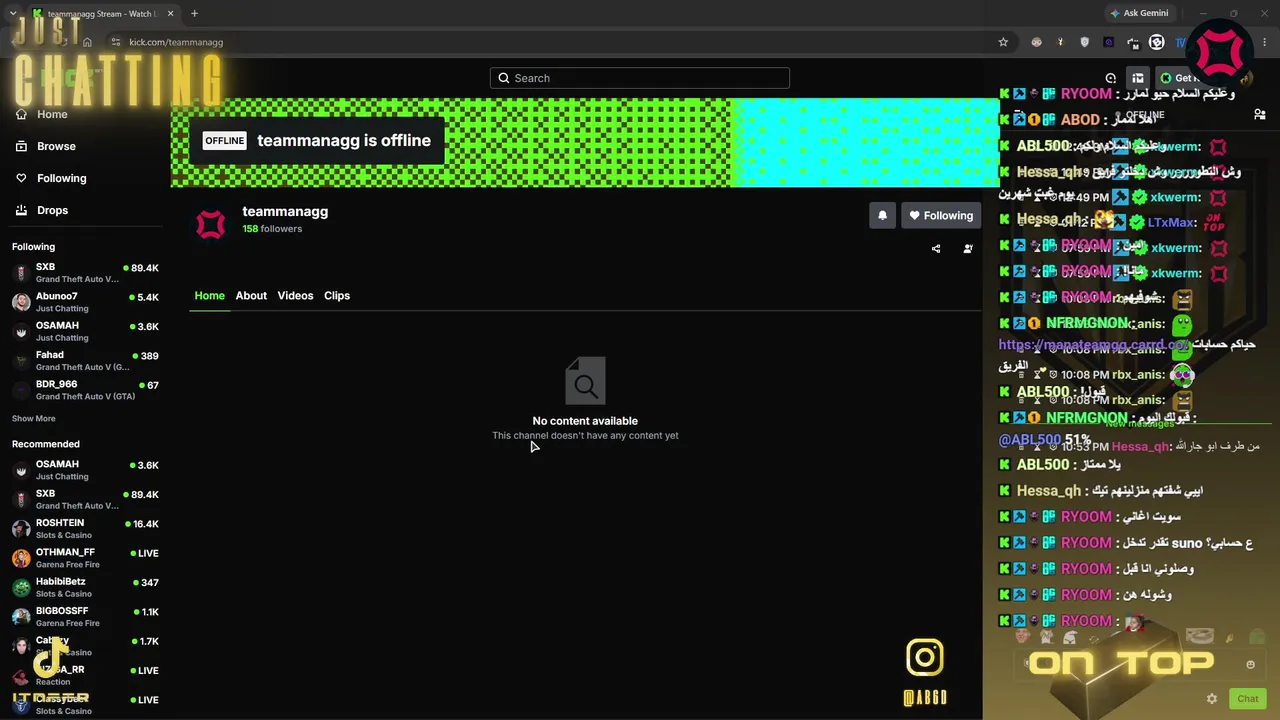Open HabibiBetz recommended channel
Viewport: 1280px width, 720px height.
click(x=85, y=587)
